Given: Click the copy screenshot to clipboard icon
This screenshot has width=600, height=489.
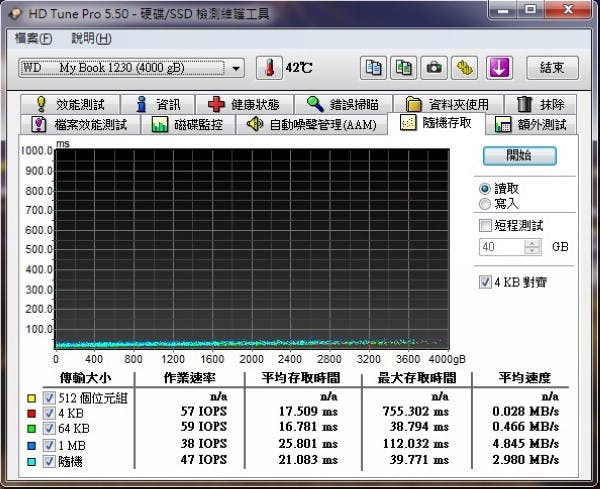Looking at the screenshot, I should [x=403, y=68].
